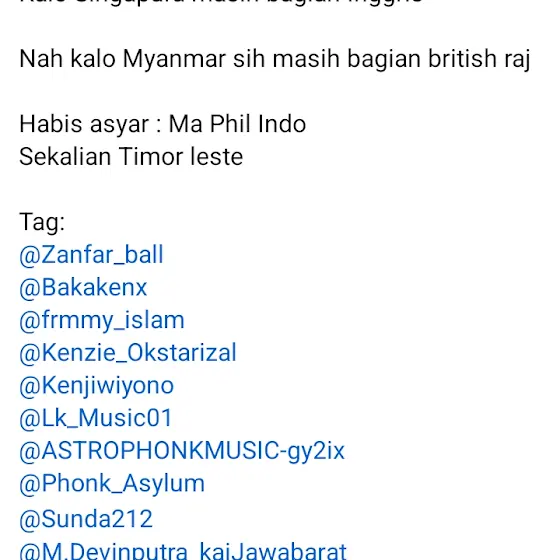
Task: Select the "Habis asyar" text
Action: pyautogui.click(x=84, y=124)
